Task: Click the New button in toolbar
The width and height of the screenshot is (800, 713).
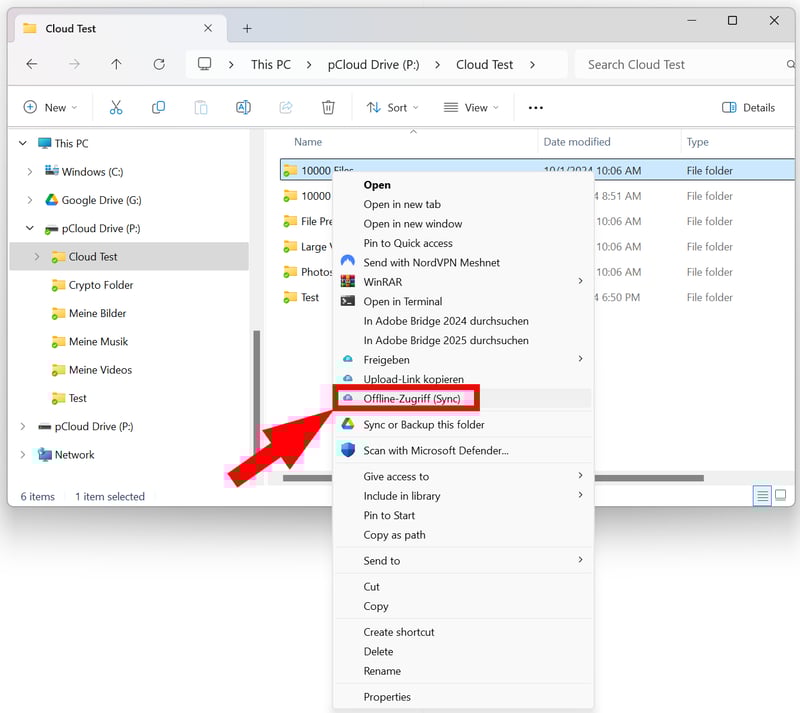Action: (x=46, y=107)
